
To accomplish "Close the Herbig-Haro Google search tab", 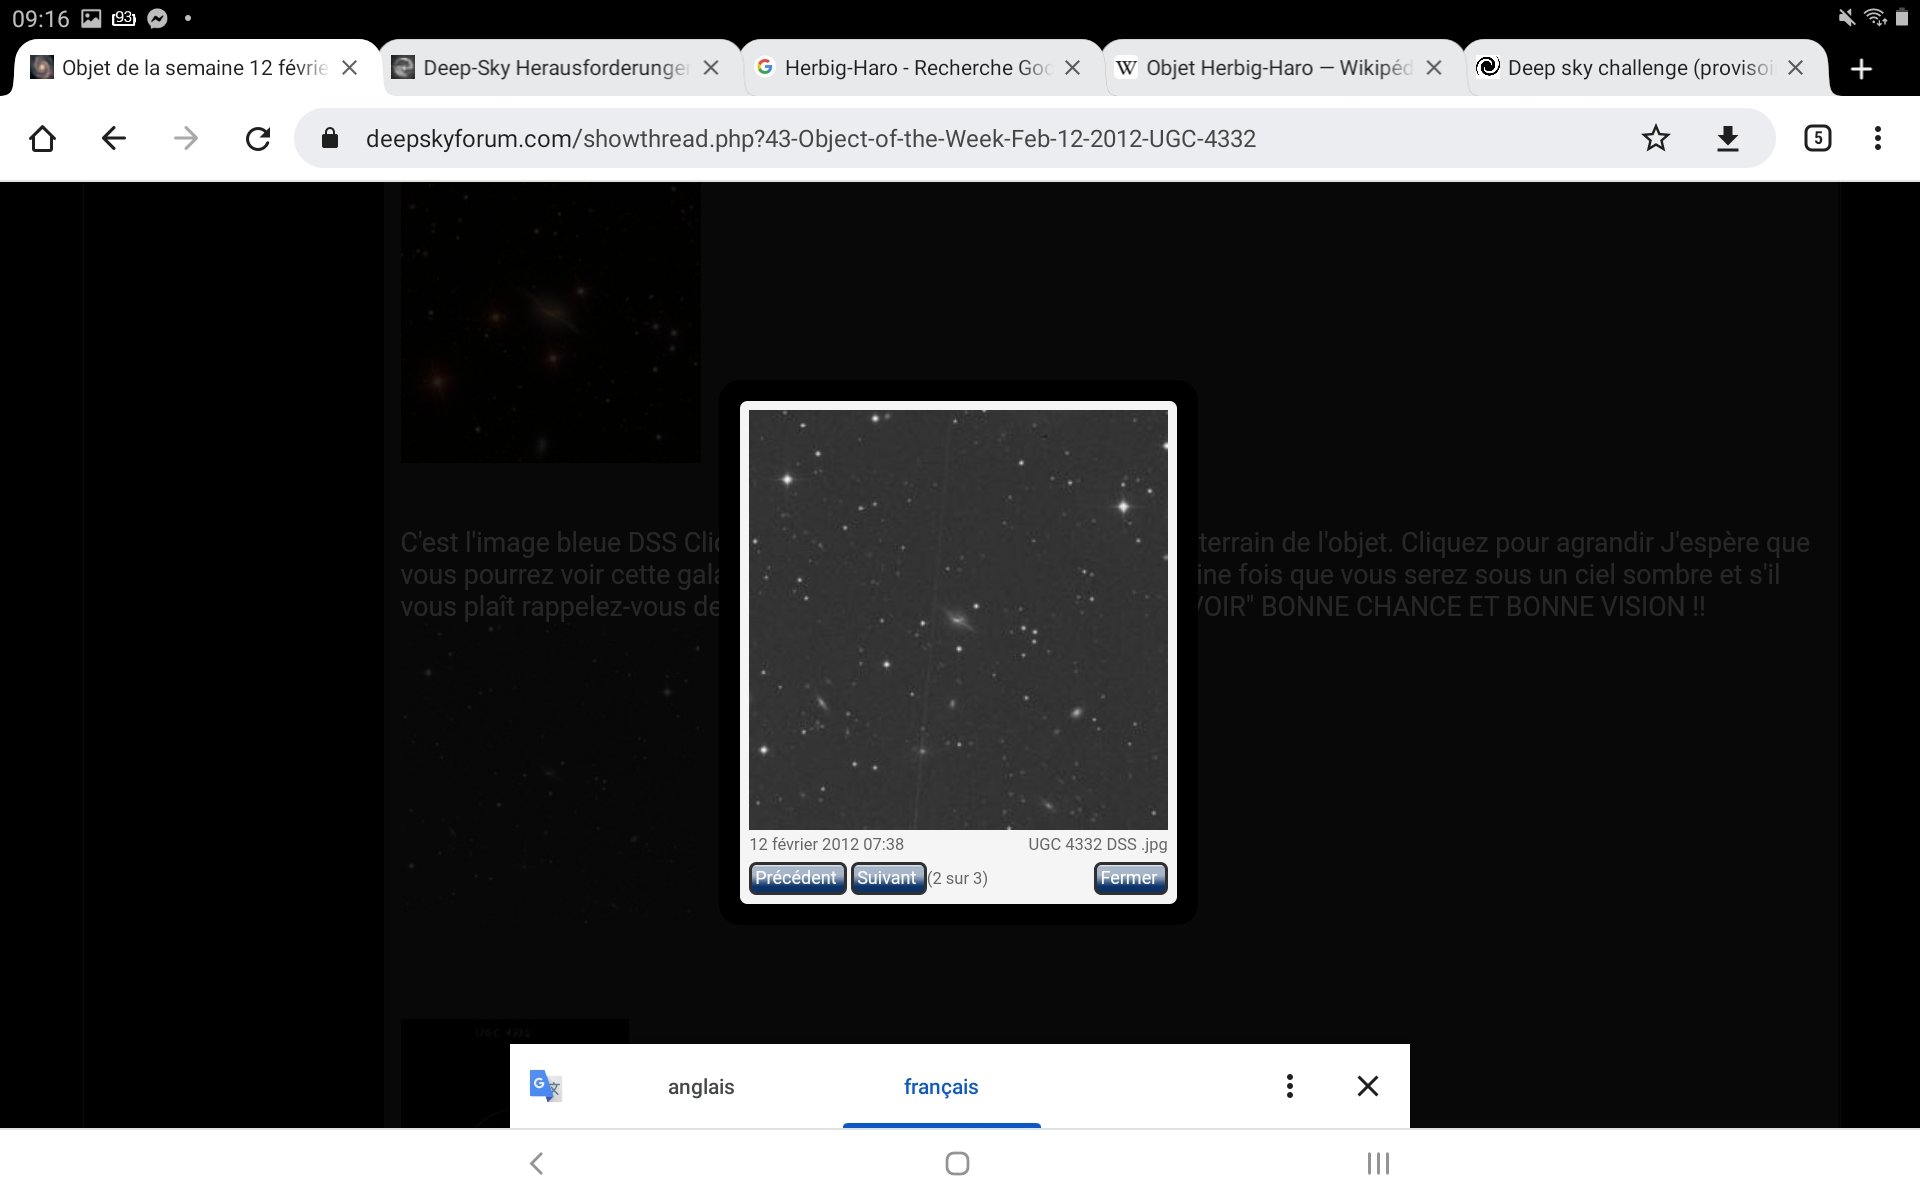I will [1072, 68].
